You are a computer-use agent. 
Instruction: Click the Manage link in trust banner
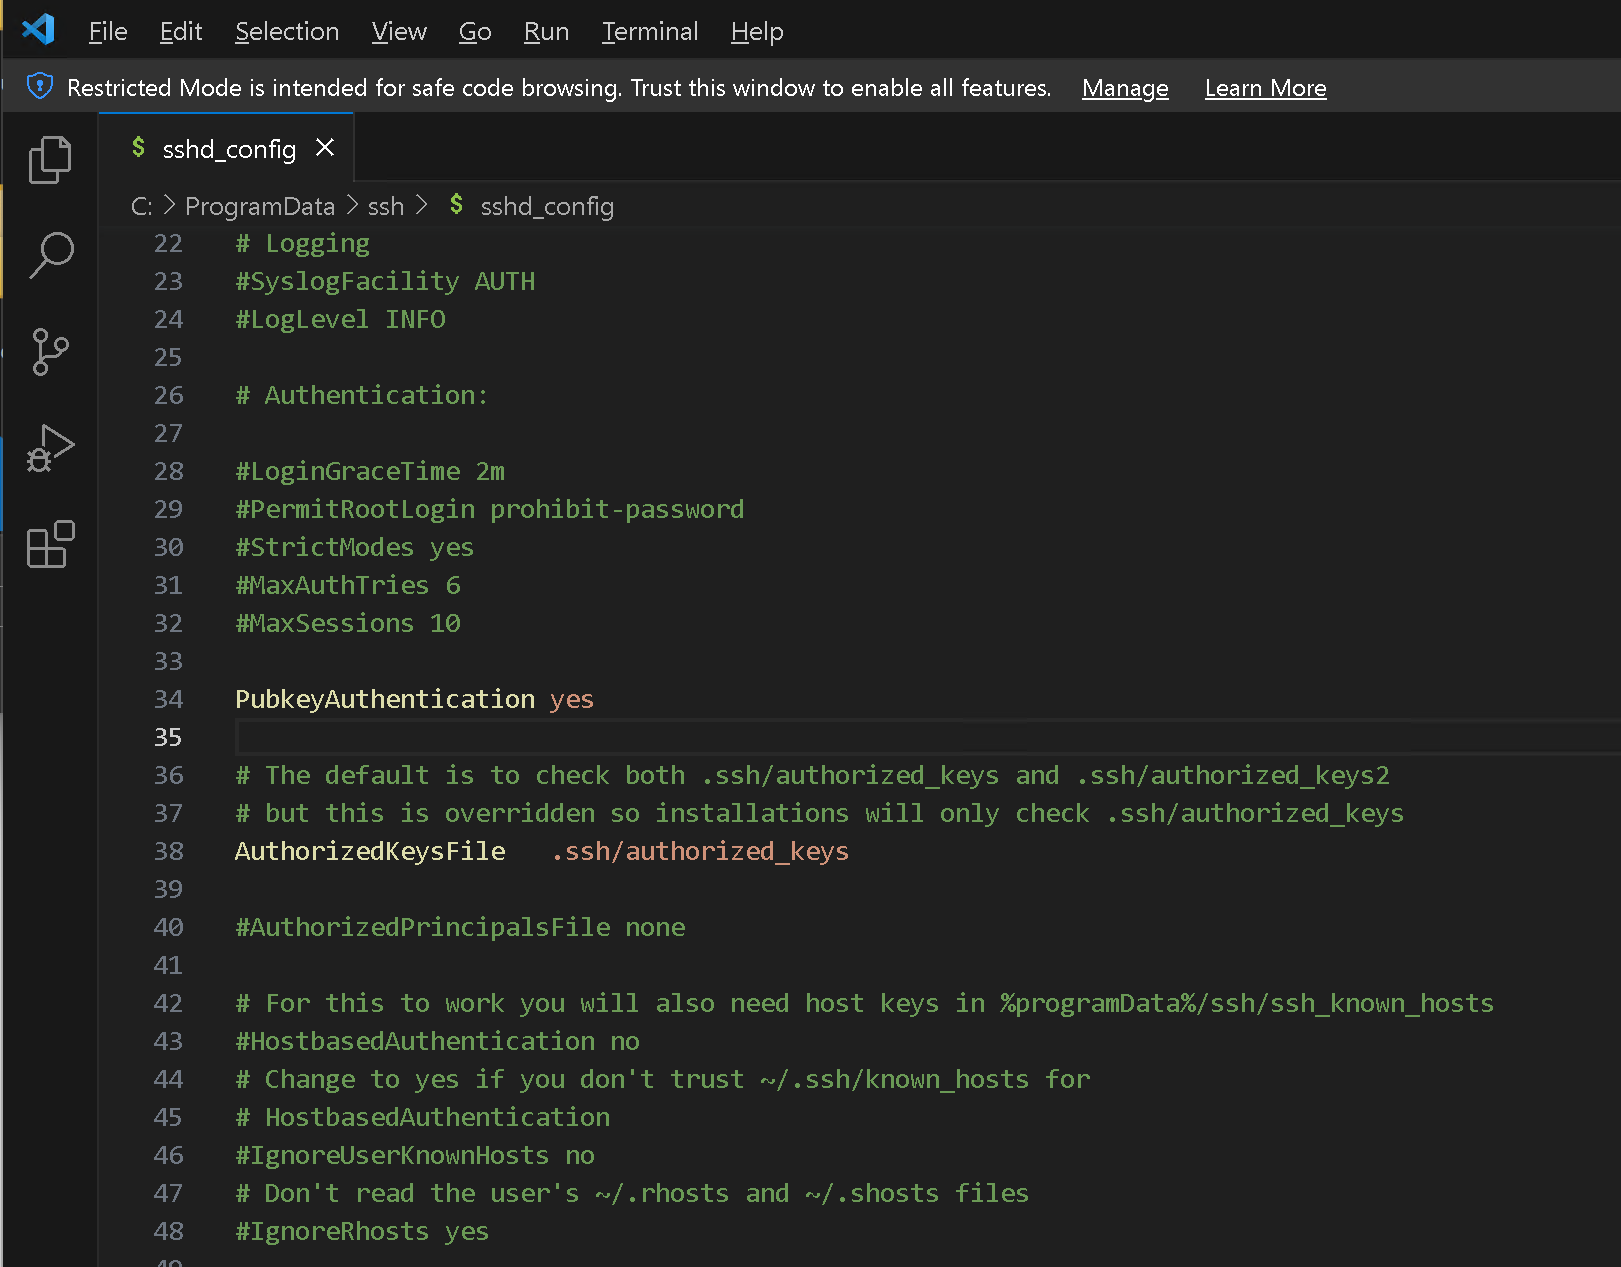pos(1124,88)
